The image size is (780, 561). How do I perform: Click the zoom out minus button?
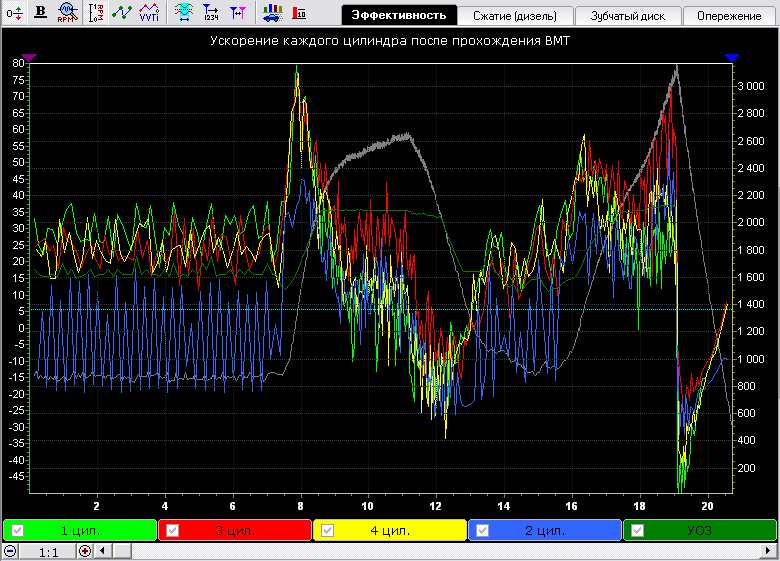tap(10, 551)
